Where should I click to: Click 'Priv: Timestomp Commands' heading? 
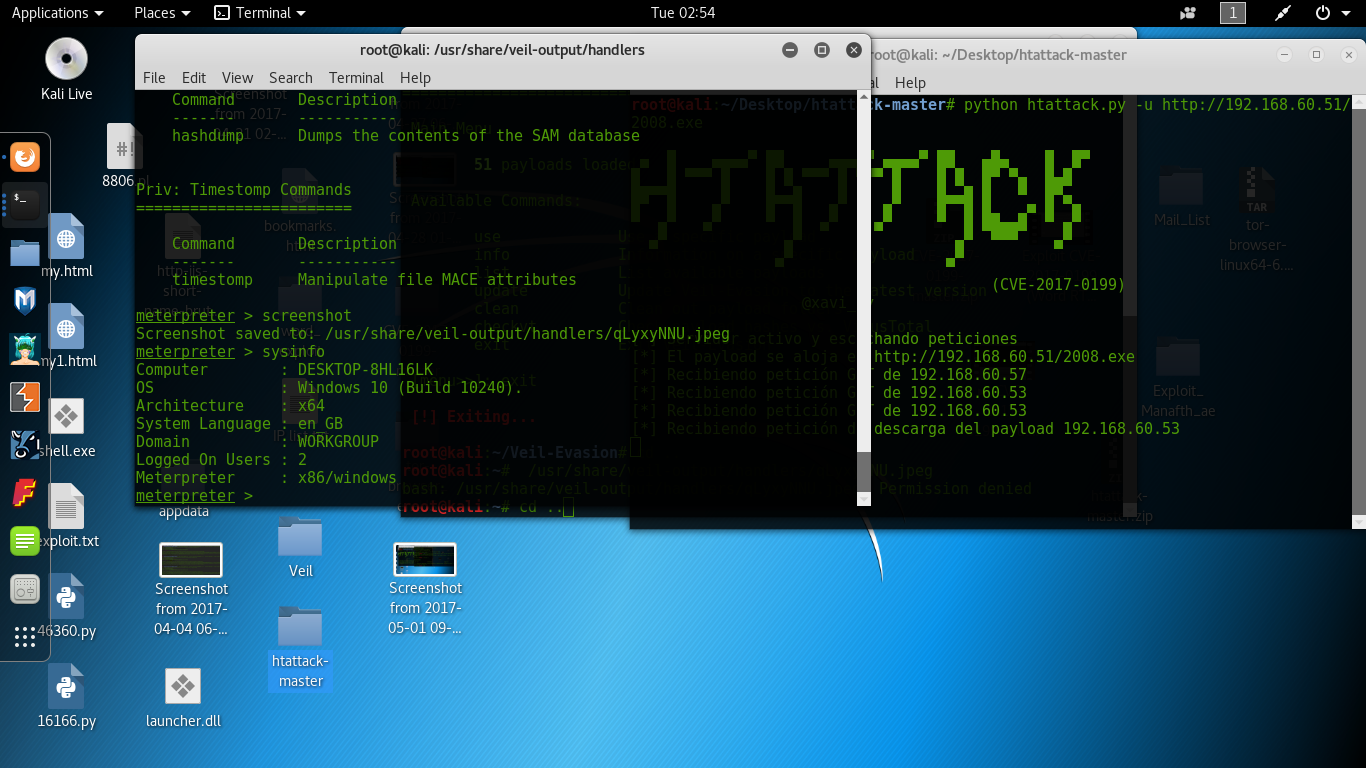[x=244, y=189]
